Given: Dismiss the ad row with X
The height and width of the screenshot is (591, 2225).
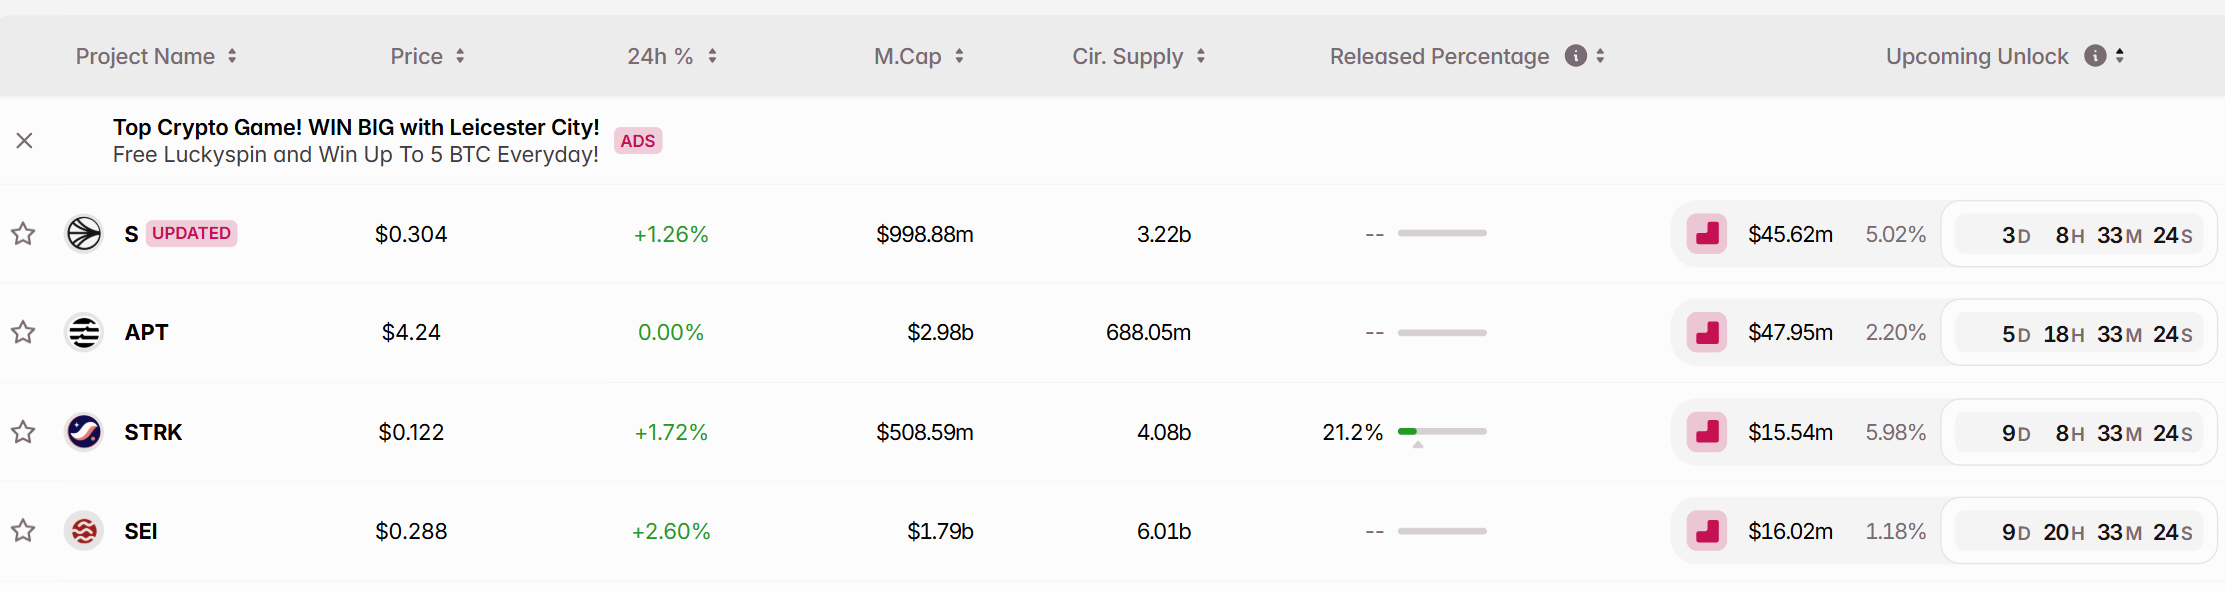Looking at the screenshot, I should pyautogui.click(x=25, y=141).
